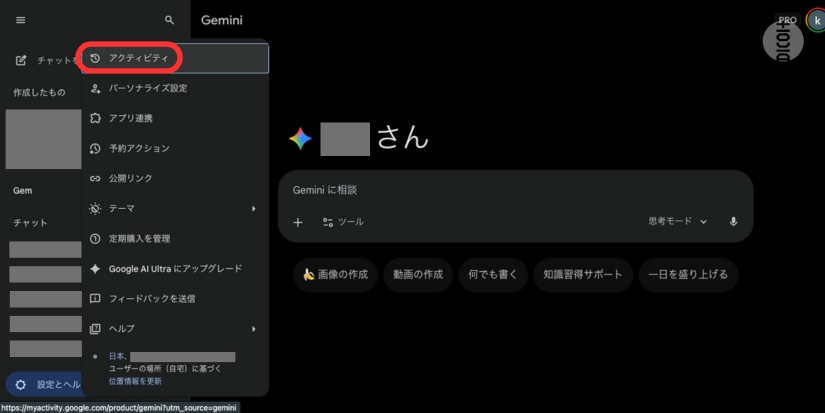Expand the ヘルプ submenu

point(175,329)
